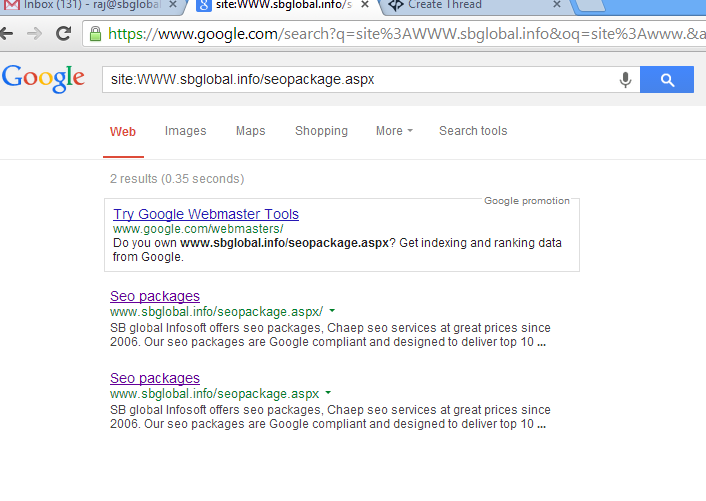Click the Create Thread tab favicon
The width and height of the screenshot is (706, 501).
pyautogui.click(x=396, y=5)
